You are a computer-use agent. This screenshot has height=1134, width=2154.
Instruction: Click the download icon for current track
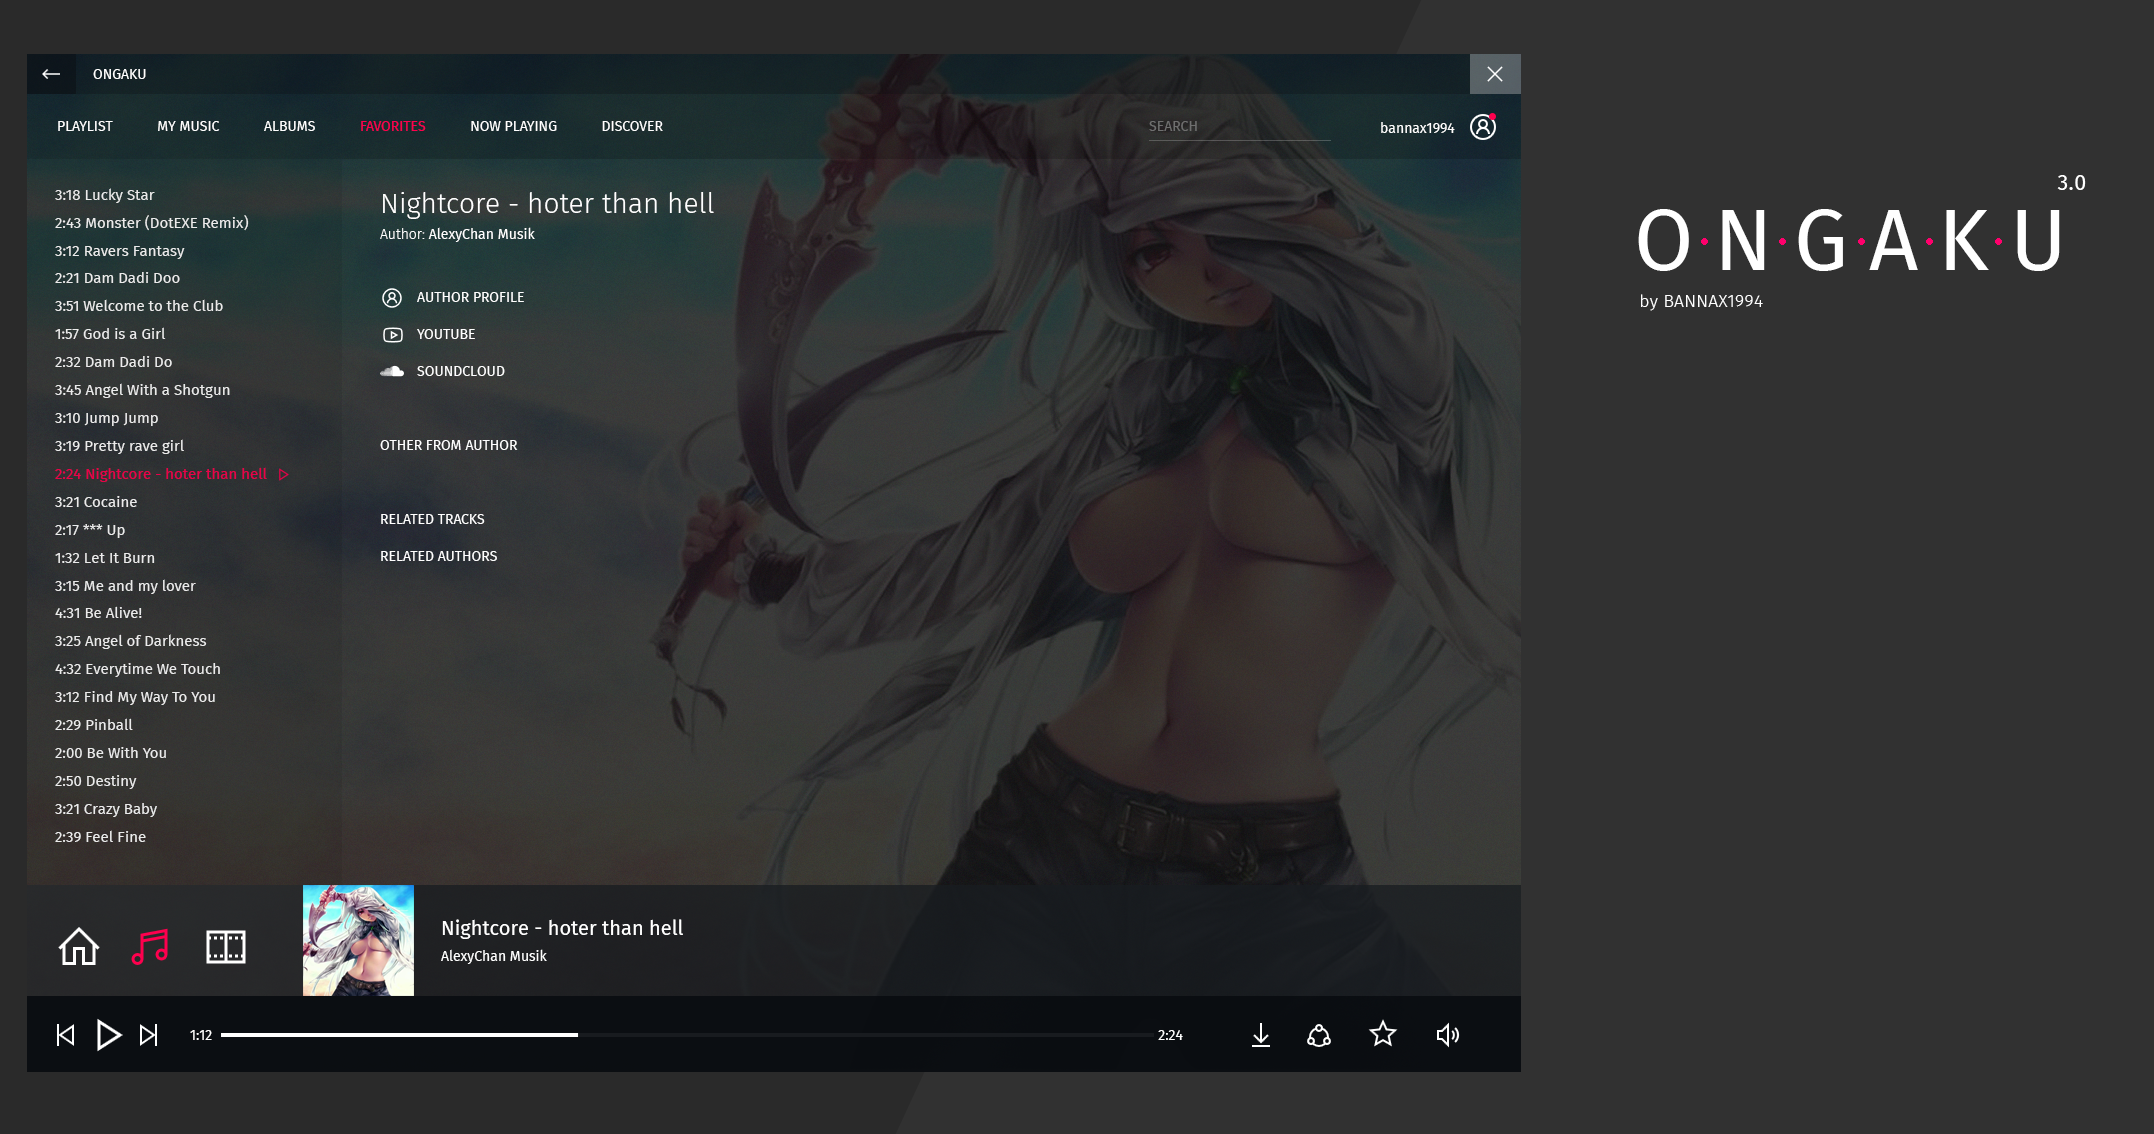[1259, 1034]
